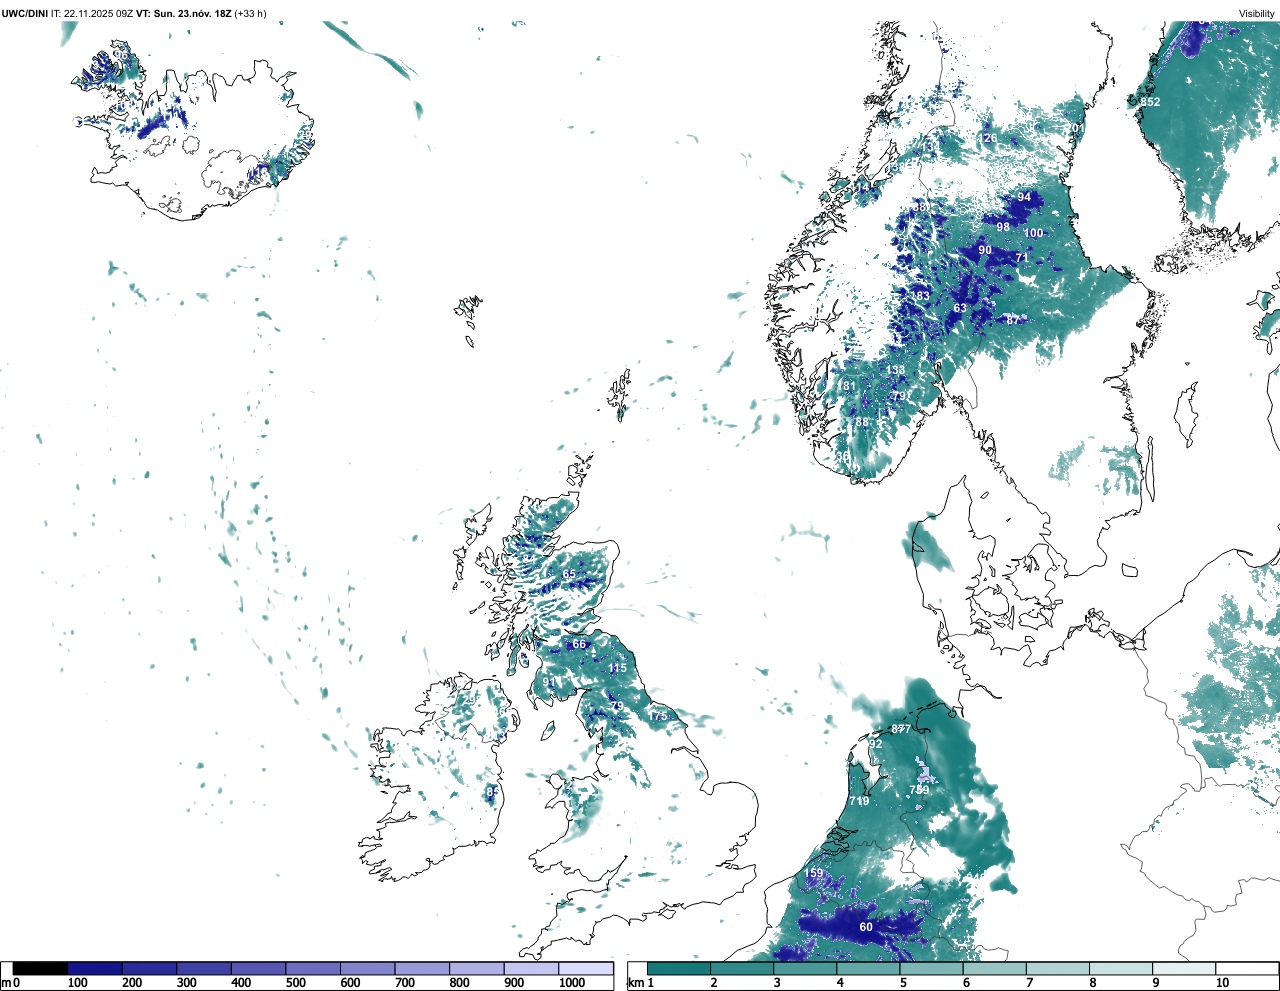Click the '877' value in northern Germany
The image size is (1280, 991).
click(901, 729)
